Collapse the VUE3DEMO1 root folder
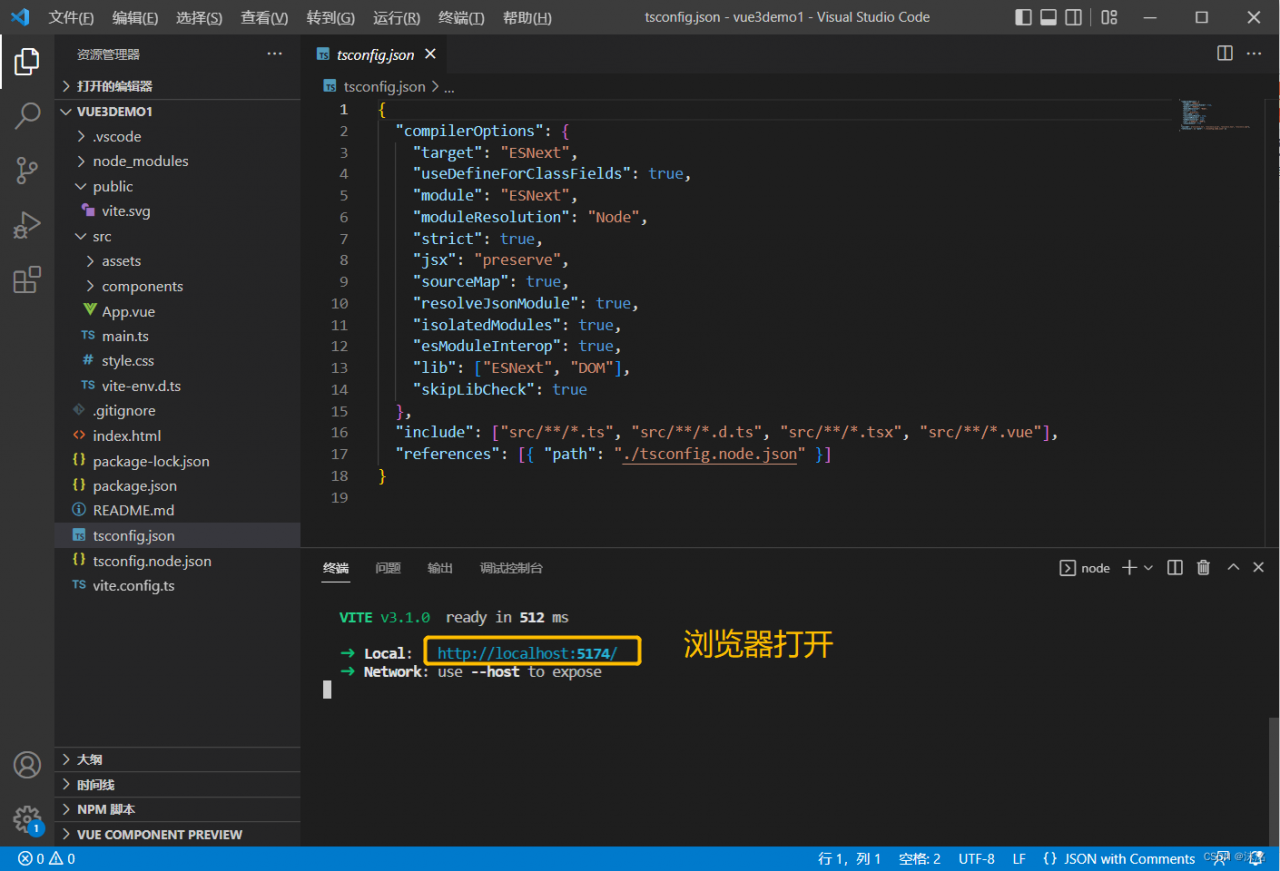This screenshot has width=1280, height=871. [178, 111]
